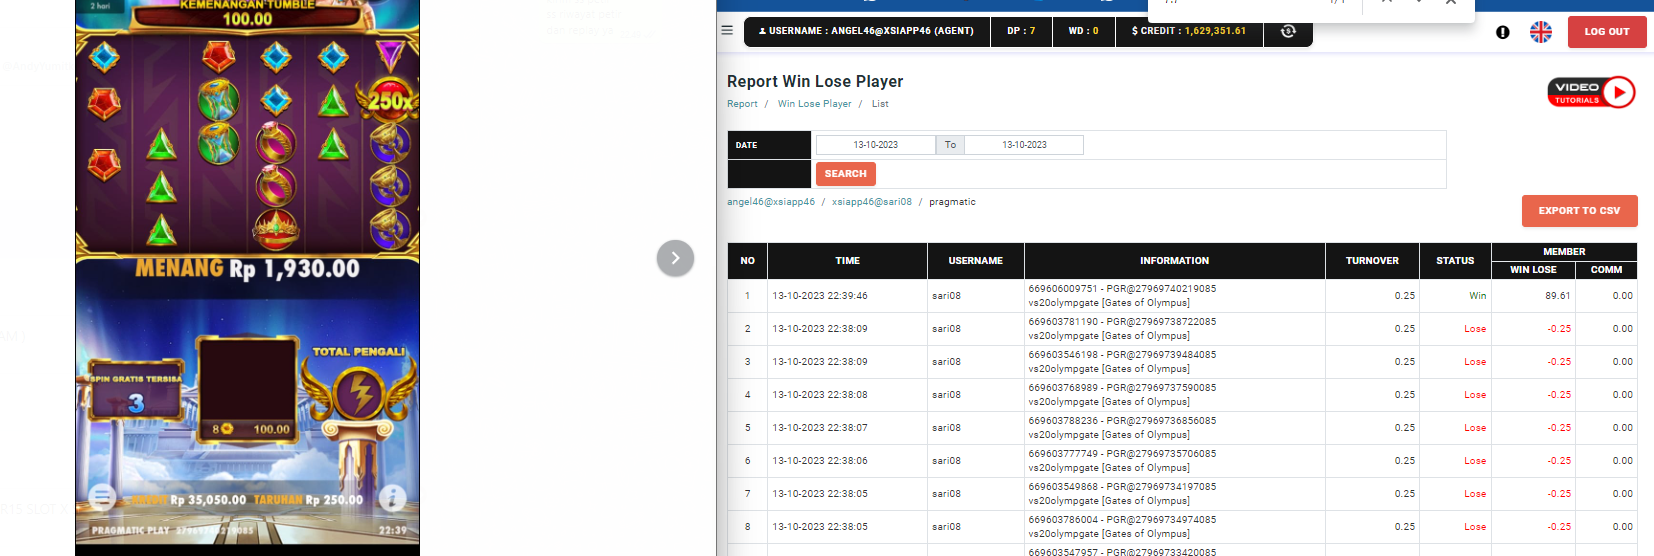Click the 250x multiplier orb
Image resolution: width=1654 pixels, height=556 pixels.
(x=391, y=100)
